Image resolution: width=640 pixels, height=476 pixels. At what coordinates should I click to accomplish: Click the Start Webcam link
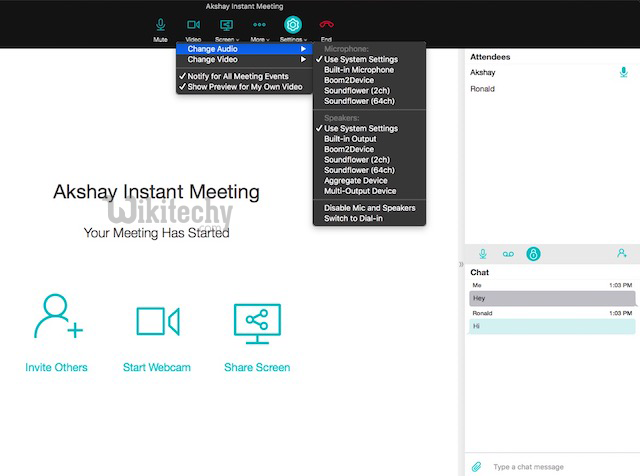(x=157, y=367)
